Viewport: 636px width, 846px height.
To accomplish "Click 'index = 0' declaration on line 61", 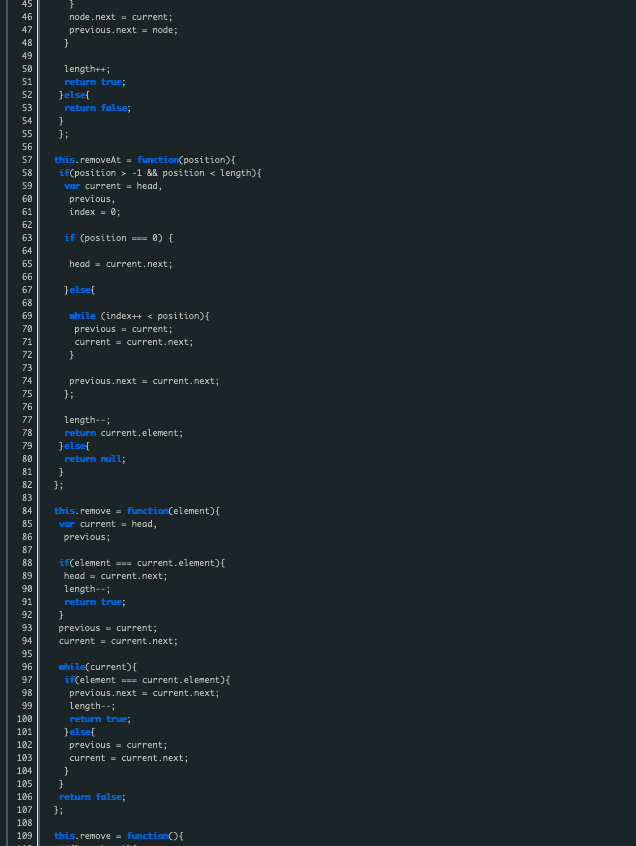I will [94, 212].
